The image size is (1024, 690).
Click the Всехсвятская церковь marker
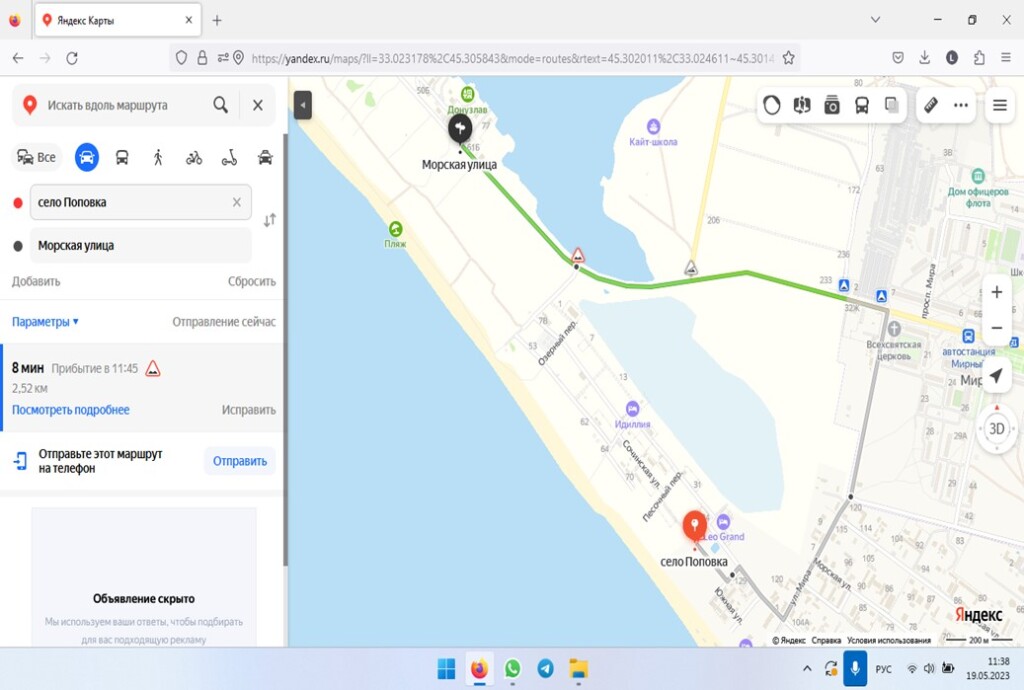pos(894,329)
